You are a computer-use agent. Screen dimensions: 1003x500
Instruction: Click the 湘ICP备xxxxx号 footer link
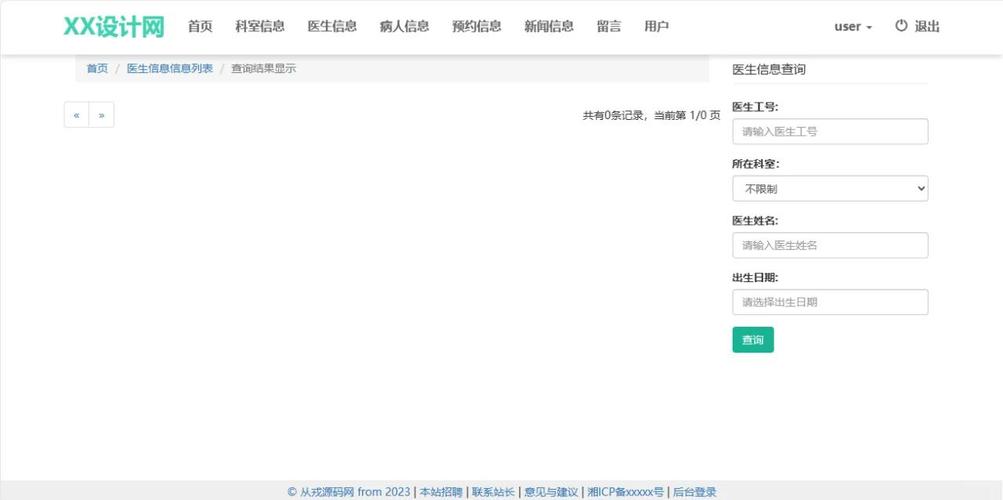(x=626, y=492)
